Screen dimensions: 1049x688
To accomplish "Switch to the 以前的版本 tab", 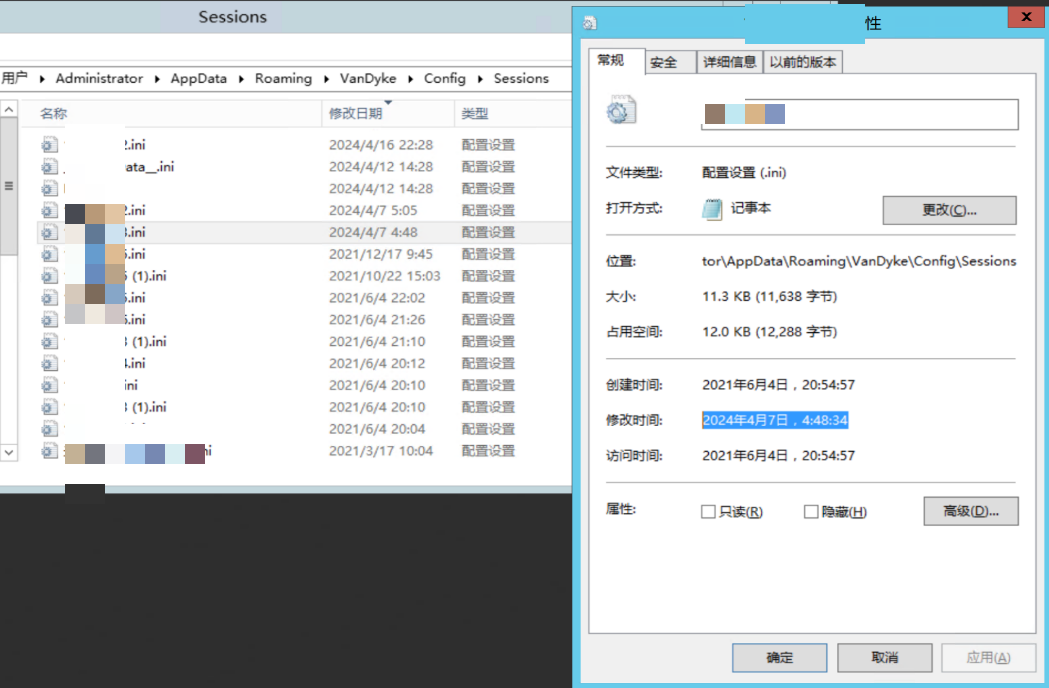I will point(803,61).
